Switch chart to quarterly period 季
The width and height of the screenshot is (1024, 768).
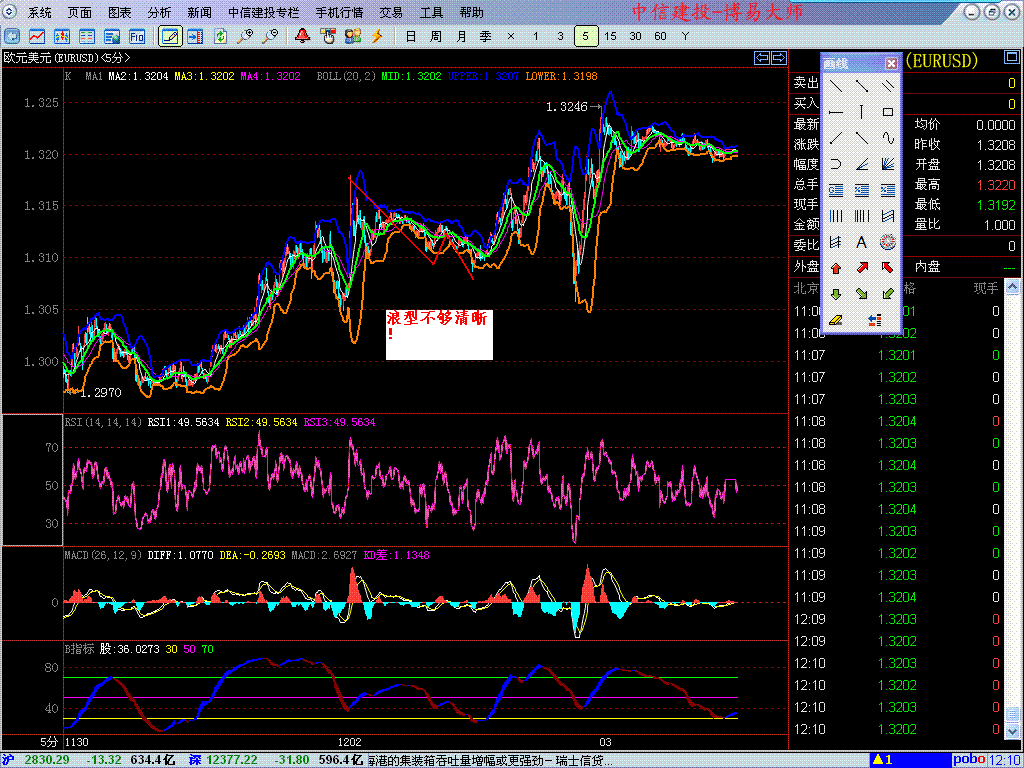[x=486, y=36]
